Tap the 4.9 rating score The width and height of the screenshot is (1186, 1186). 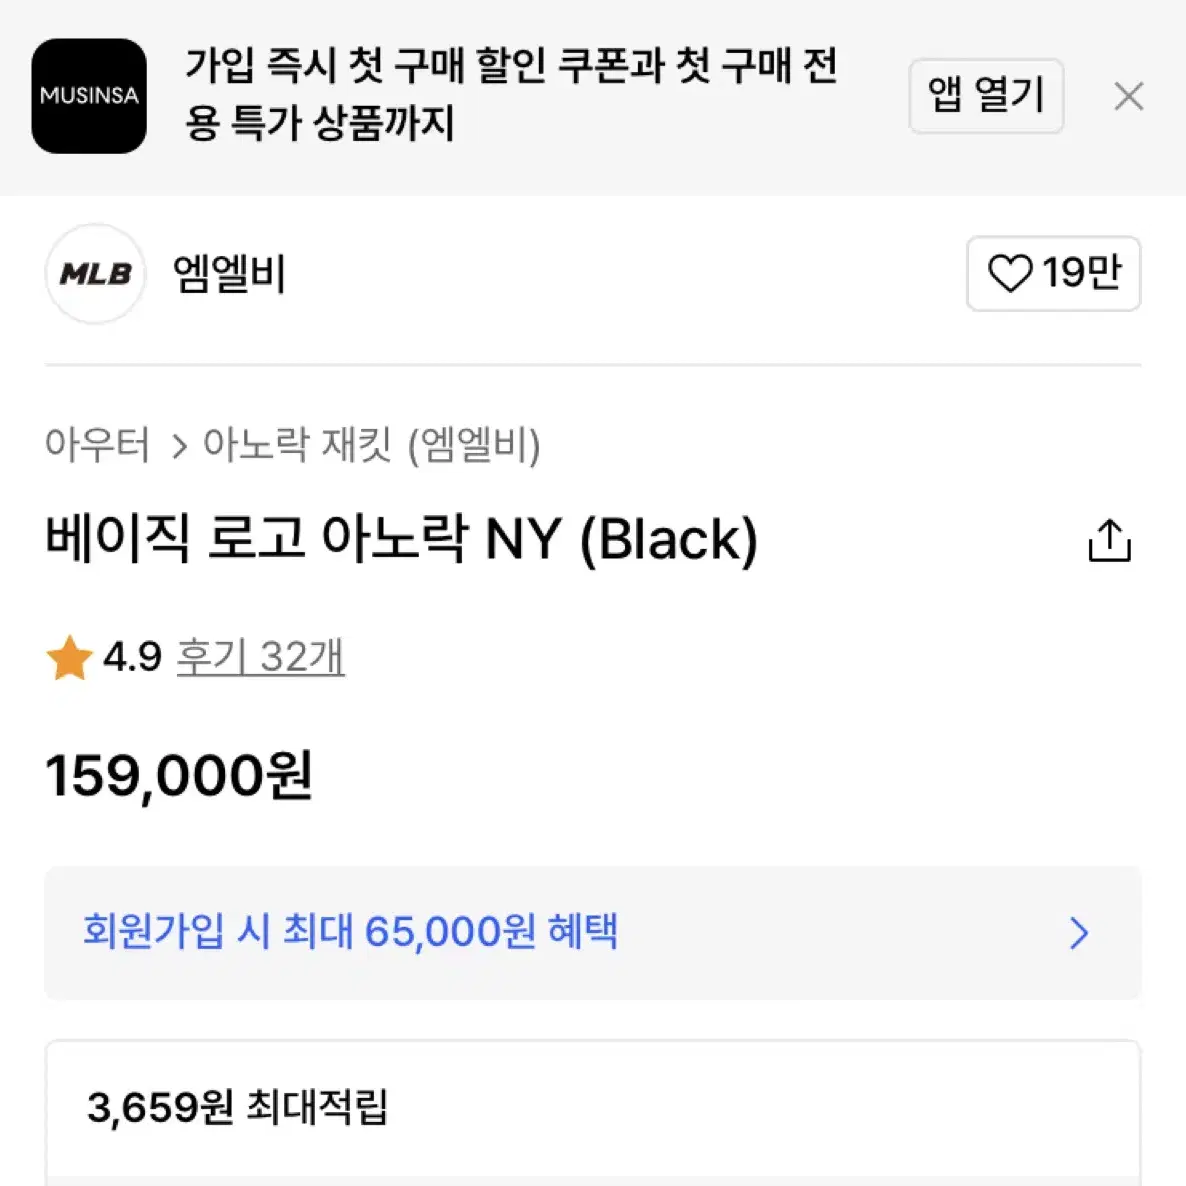132,657
